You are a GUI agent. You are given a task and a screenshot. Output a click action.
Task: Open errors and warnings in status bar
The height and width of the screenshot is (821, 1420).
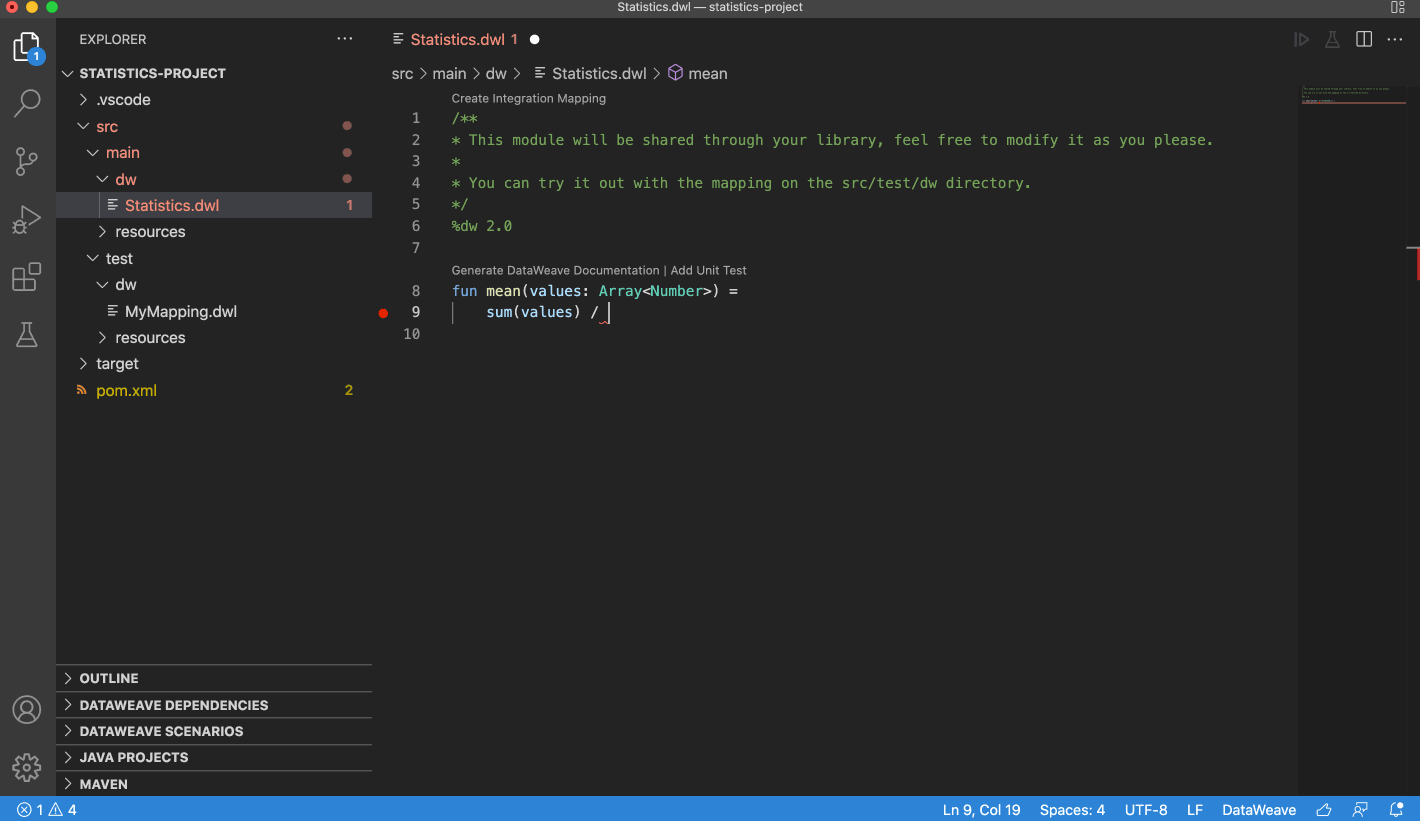point(47,810)
